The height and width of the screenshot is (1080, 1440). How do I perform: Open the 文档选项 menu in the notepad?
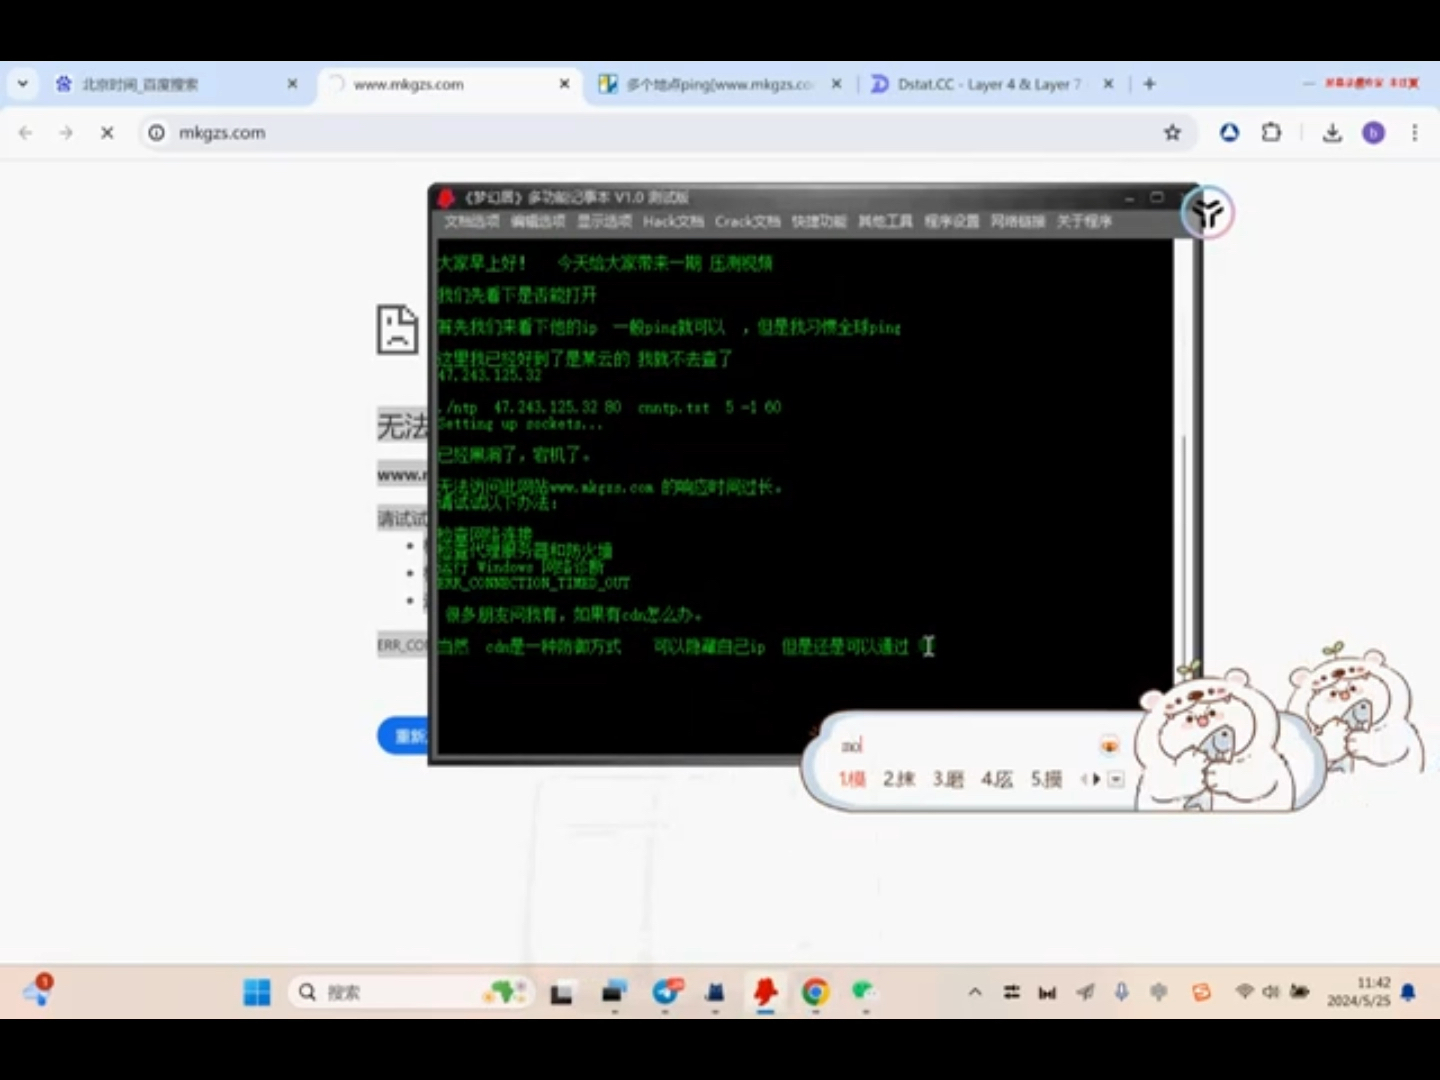click(x=472, y=221)
